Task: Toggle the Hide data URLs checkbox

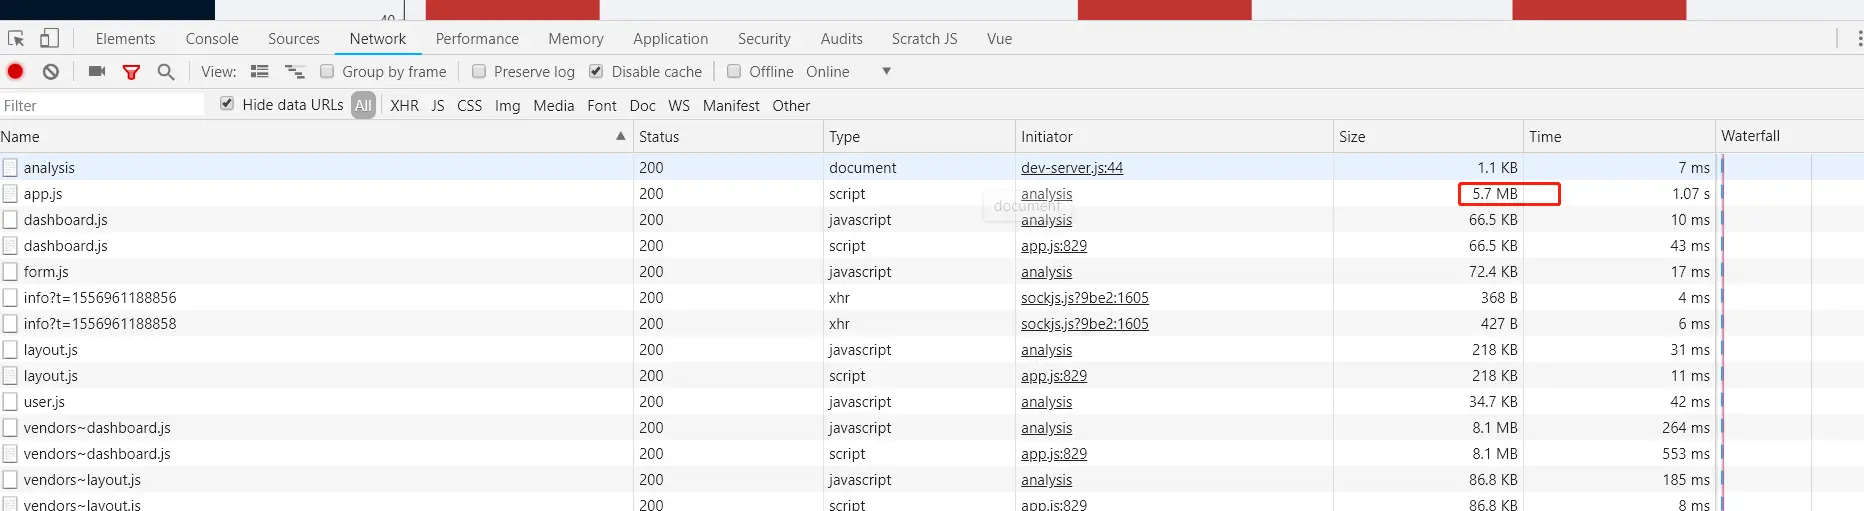Action: click(x=227, y=104)
